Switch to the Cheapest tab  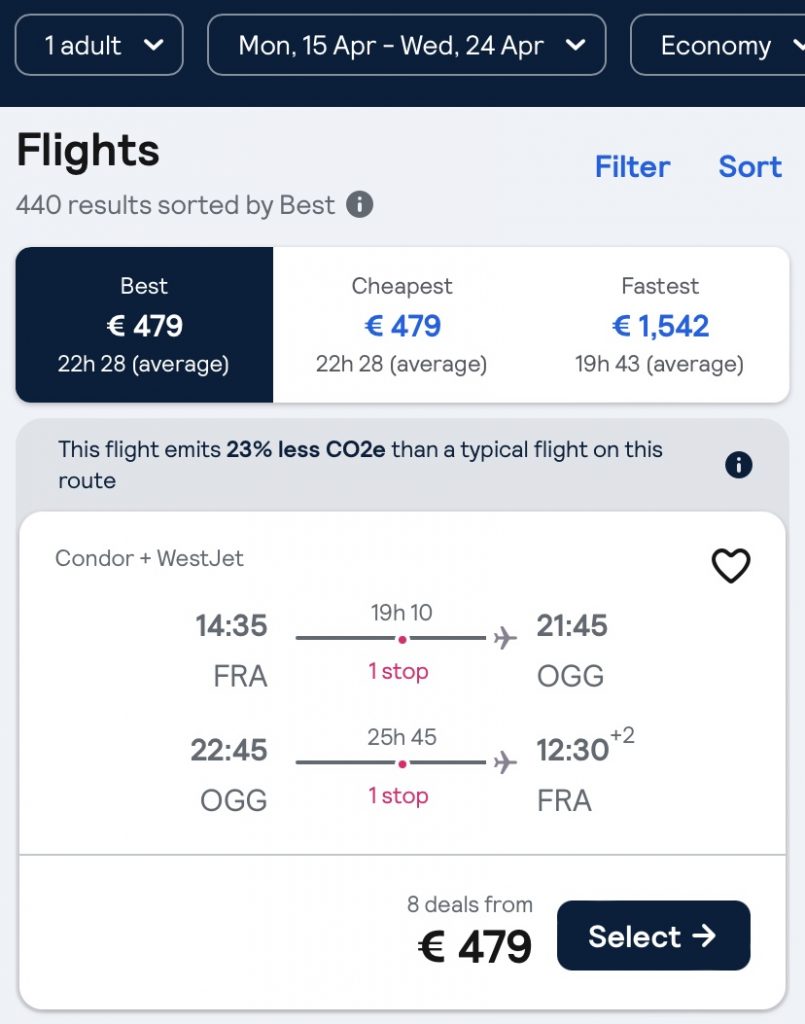[x=402, y=325]
